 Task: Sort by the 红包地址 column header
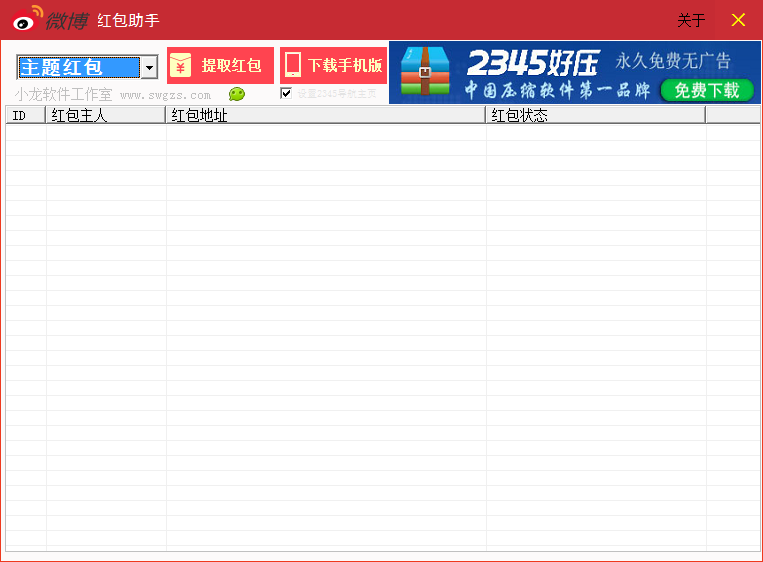click(325, 115)
